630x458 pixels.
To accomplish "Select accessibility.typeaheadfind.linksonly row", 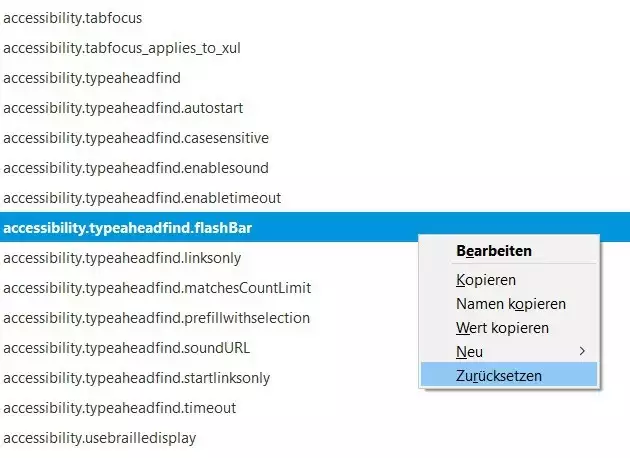I will tap(122, 258).
